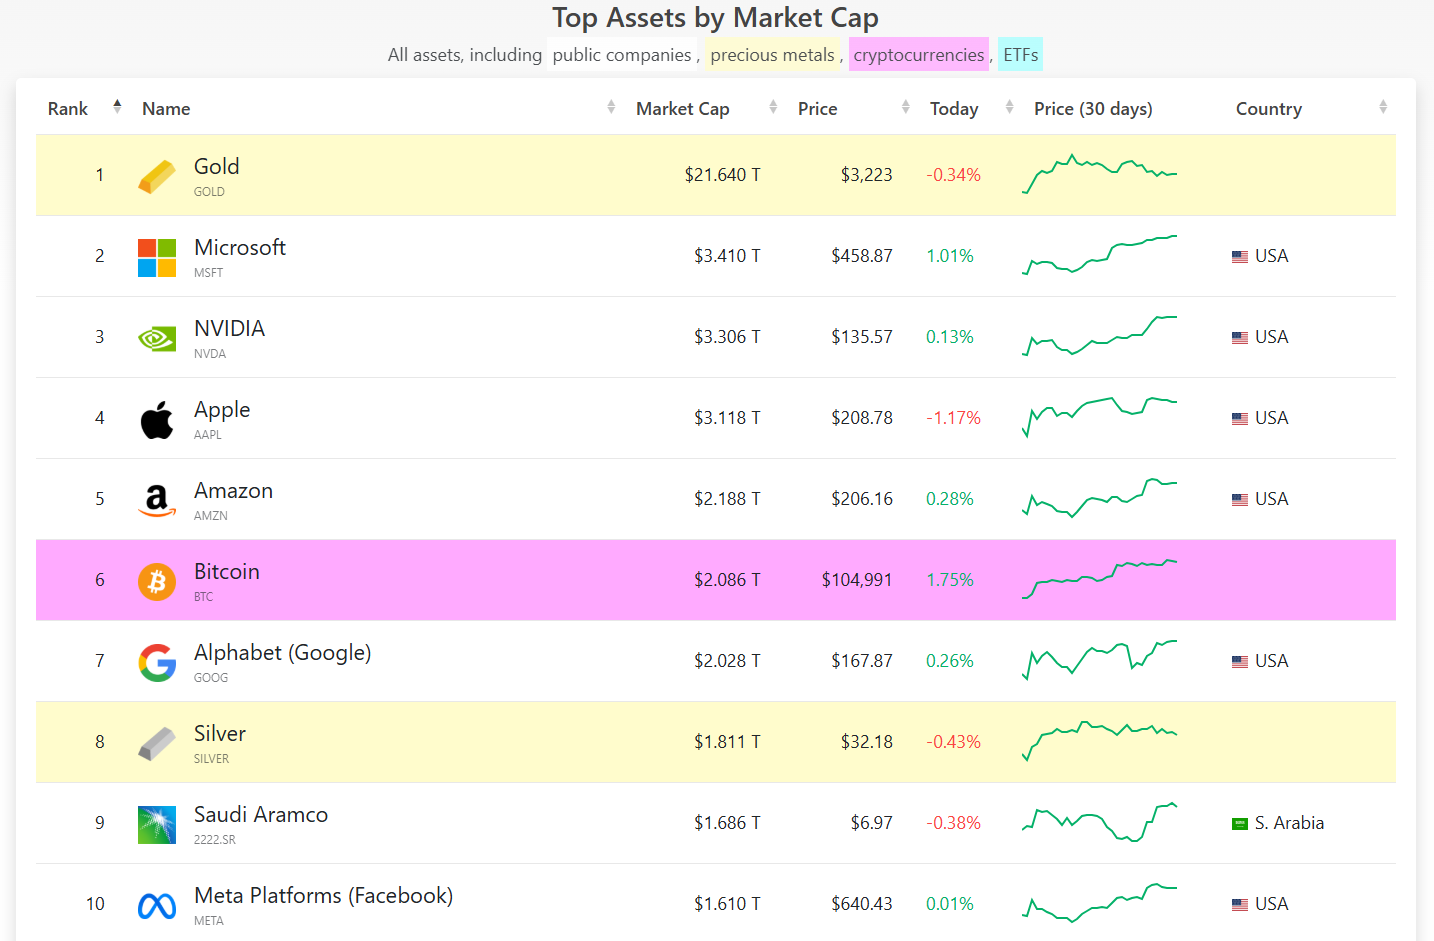Open the NVIDIA company page
This screenshot has height=941, width=1434.
pyautogui.click(x=229, y=329)
